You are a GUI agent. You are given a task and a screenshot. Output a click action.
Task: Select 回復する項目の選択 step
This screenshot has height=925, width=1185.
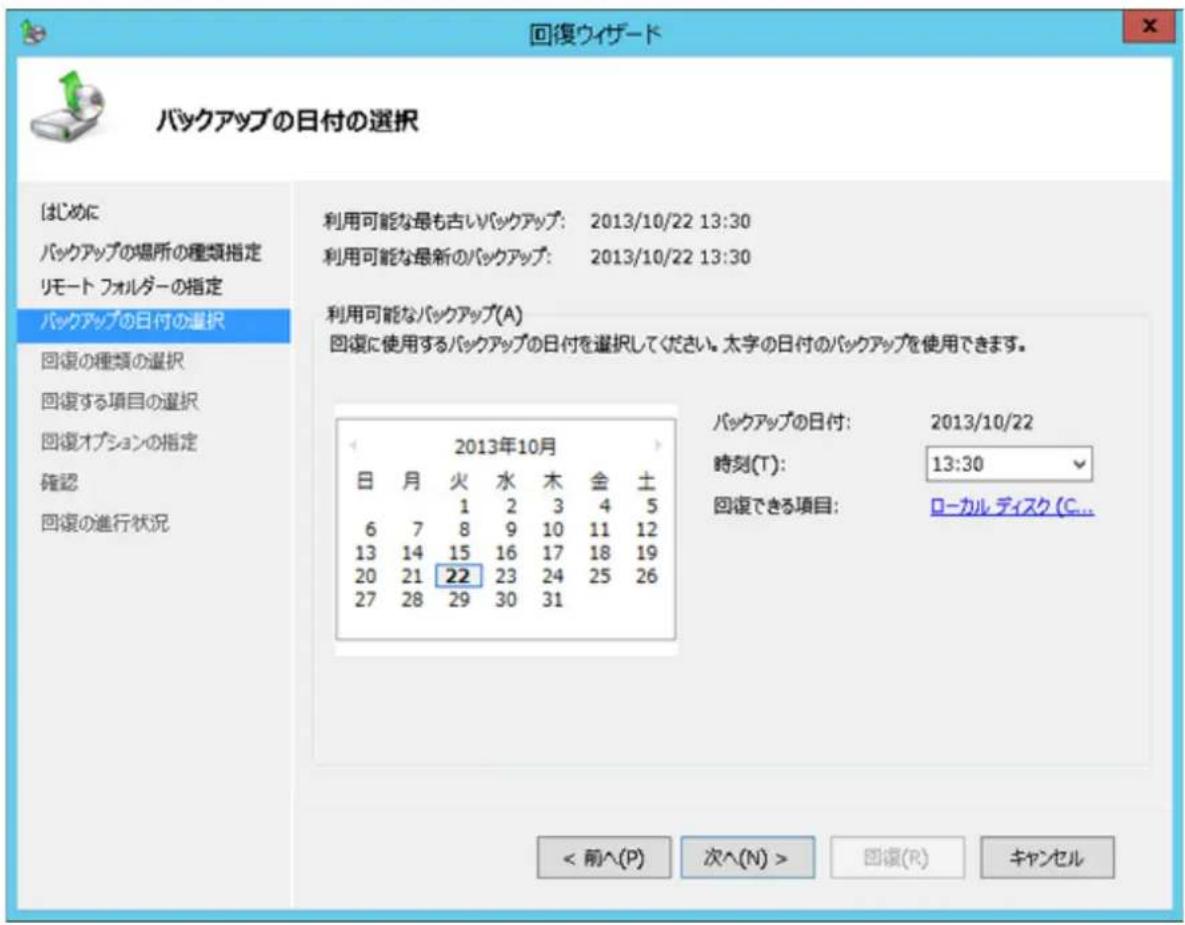coord(119,401)
